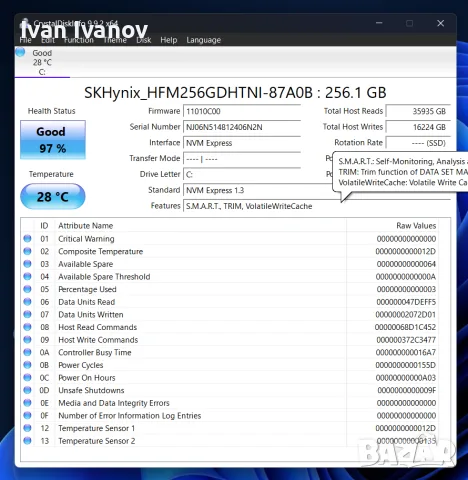
Task: Click the status icon for Temperature Sensor 2
Action: [27, 441]
